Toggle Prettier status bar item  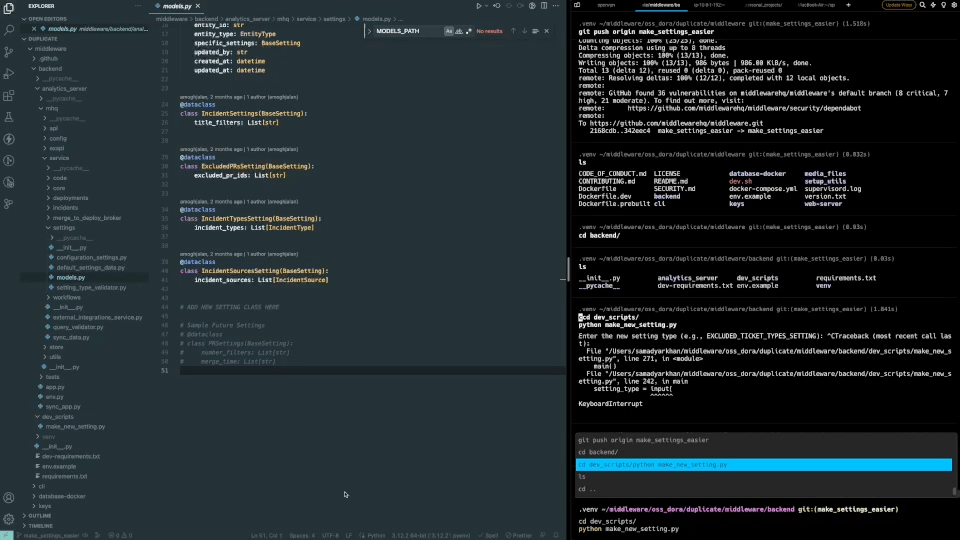click(x=519, y=536)
